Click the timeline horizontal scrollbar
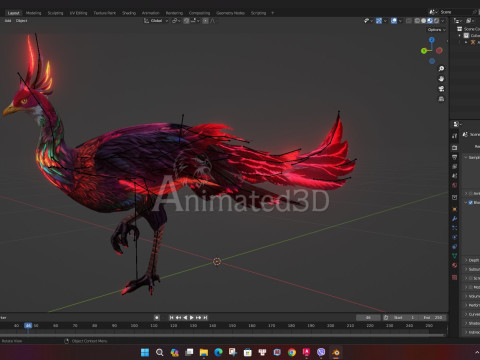480x360 pixels. [222, 335]
